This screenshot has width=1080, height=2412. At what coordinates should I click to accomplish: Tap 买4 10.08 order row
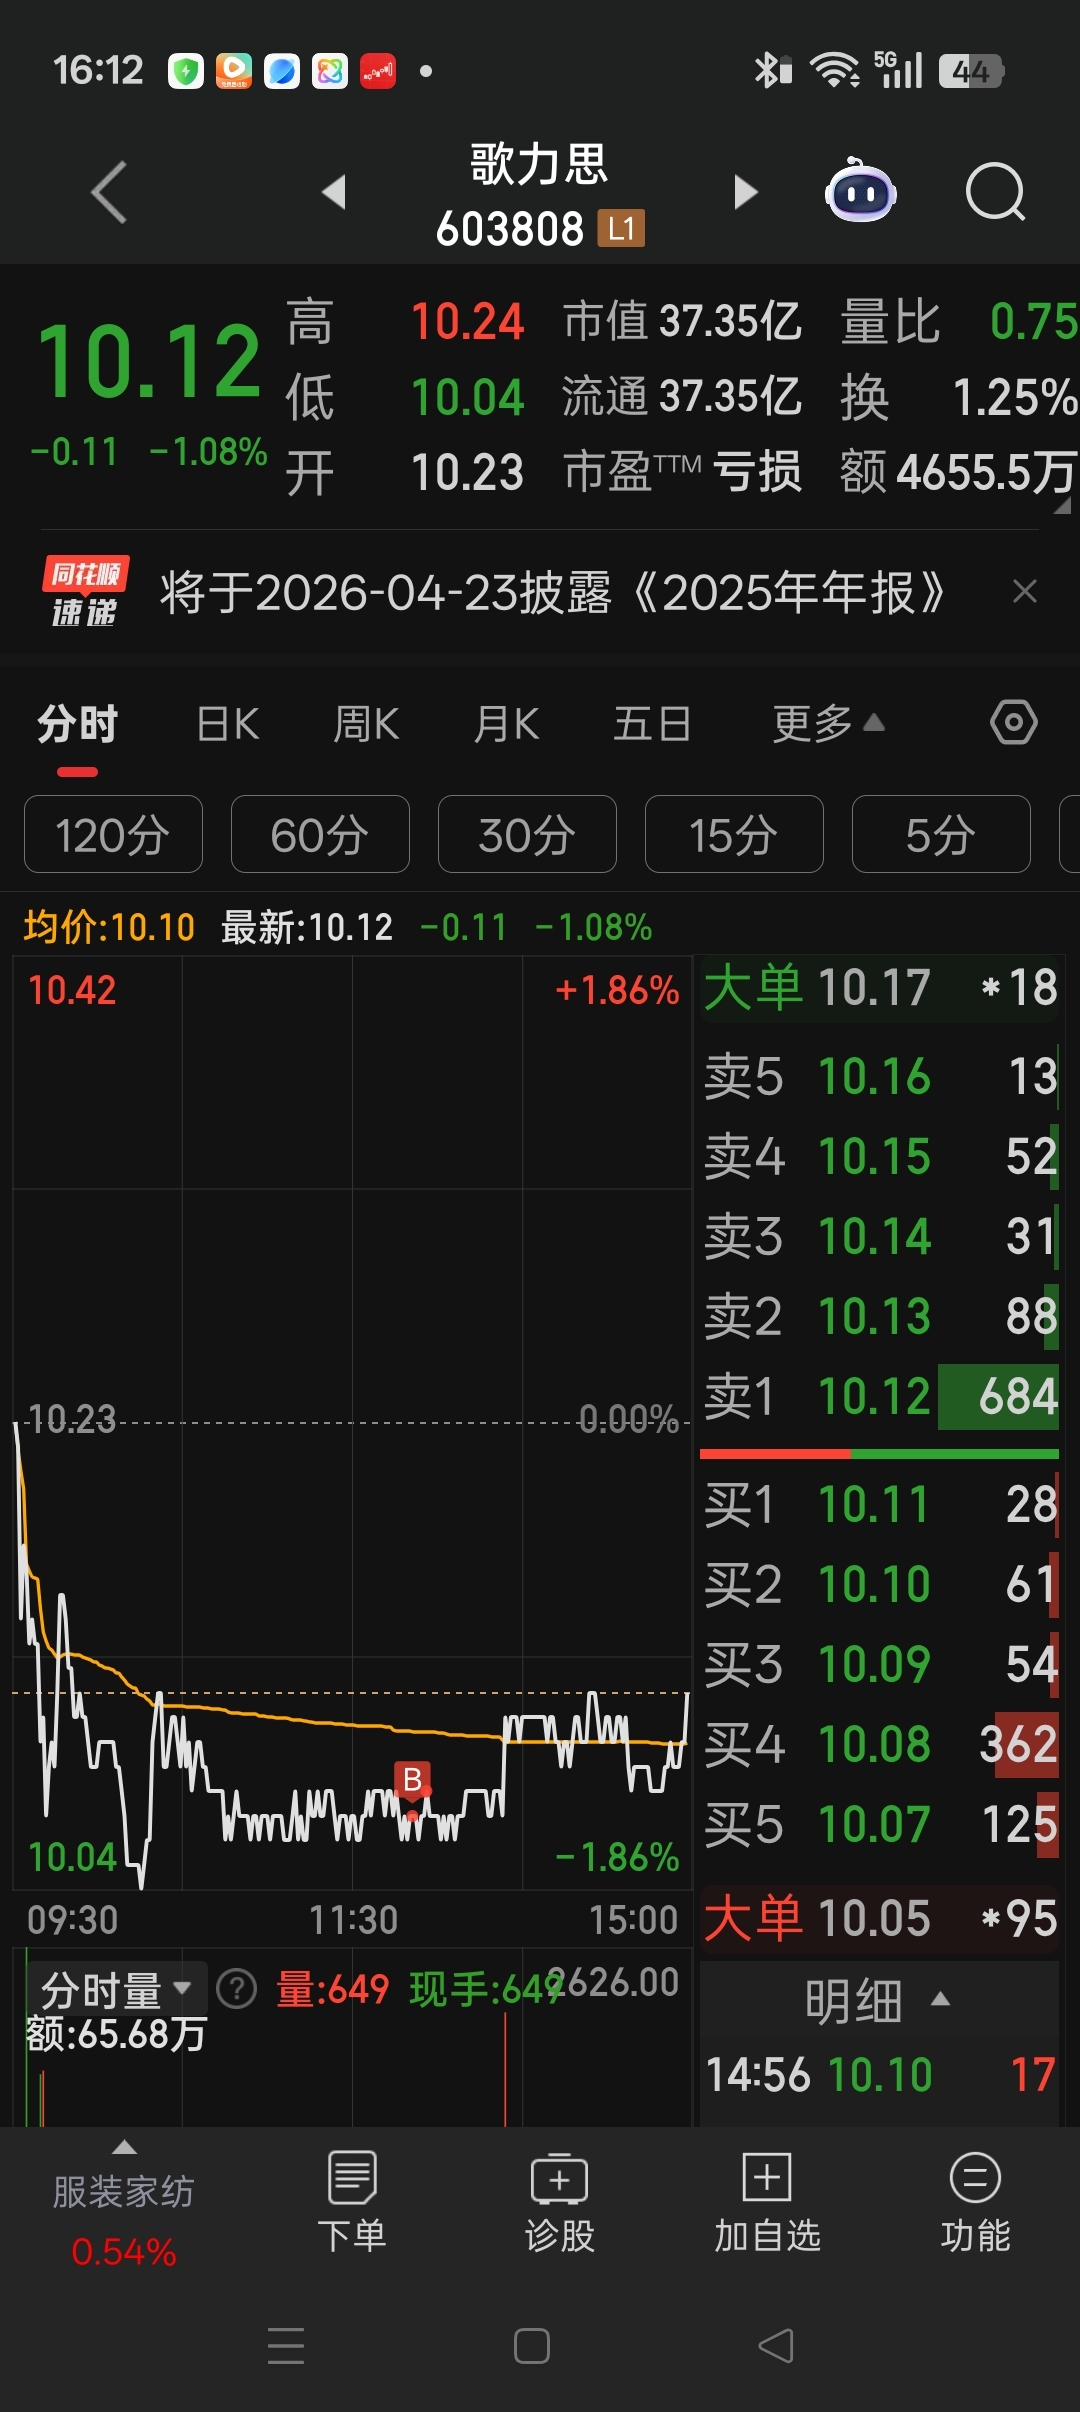880,1744
